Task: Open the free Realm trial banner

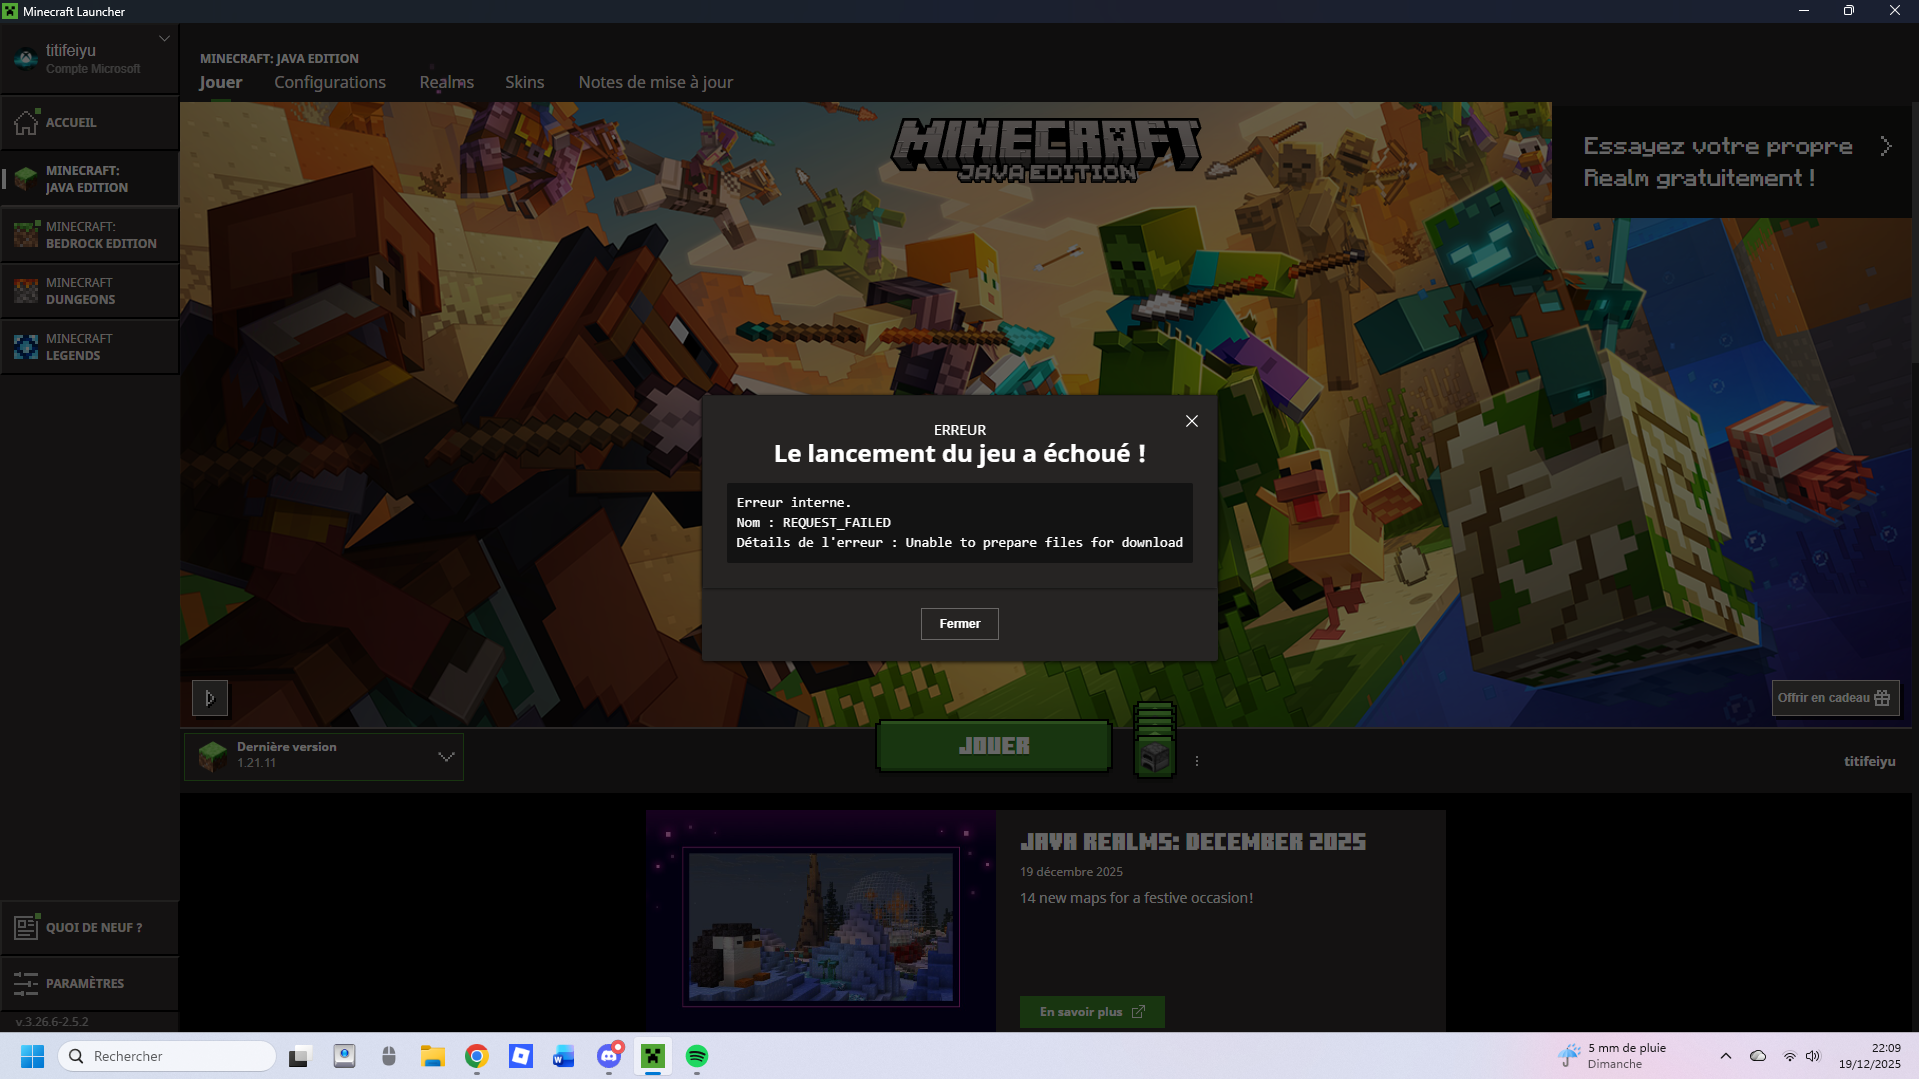Action: [1732, 162]
